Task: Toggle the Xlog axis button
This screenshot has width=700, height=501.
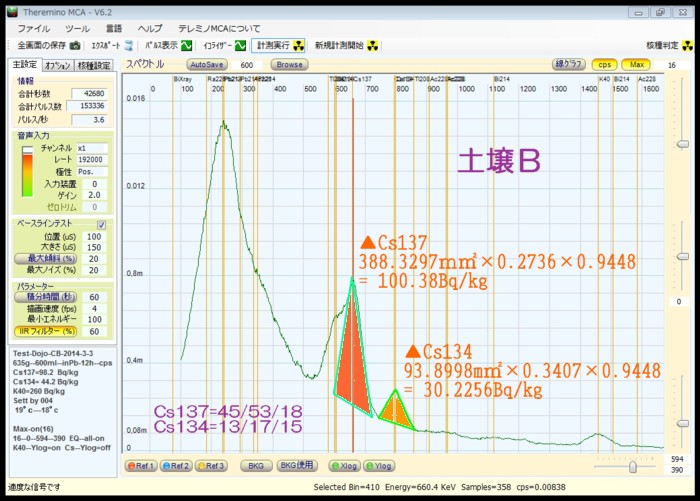Action: click(x=345, y=466)
